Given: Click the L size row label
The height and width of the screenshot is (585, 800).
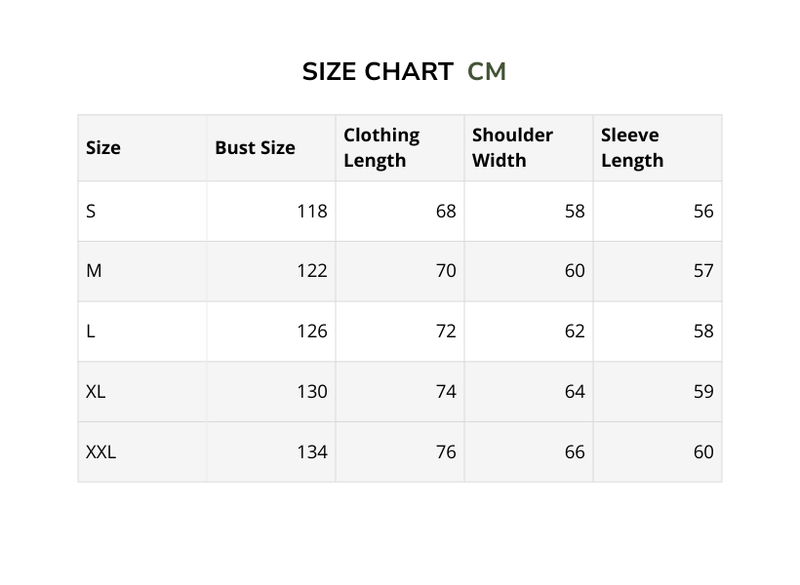Looking at the screenshot, I should [x=91, y=331].
